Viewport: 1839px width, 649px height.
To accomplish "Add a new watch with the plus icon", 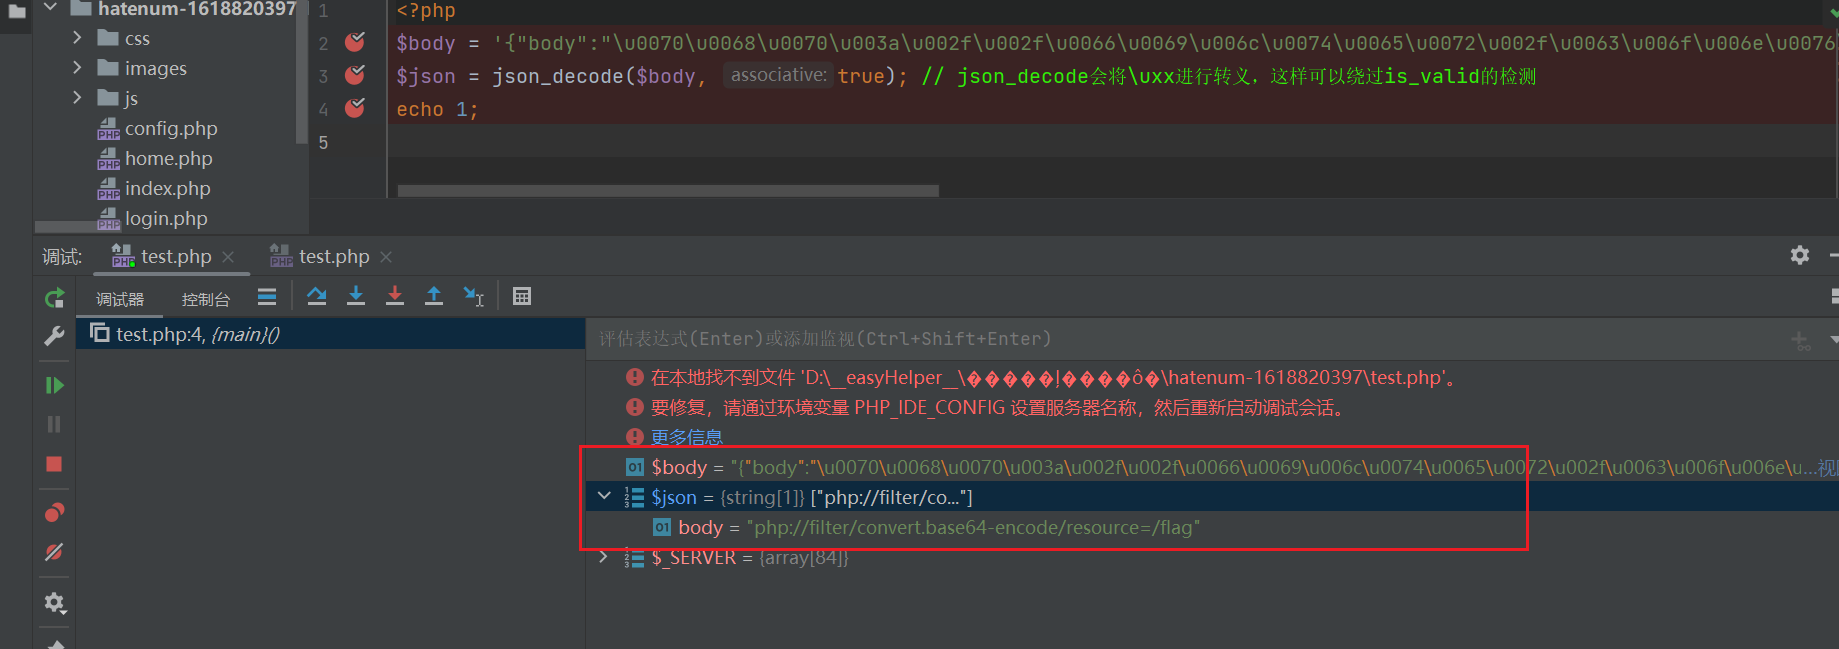I will pyautogui.click(x=1801, y=341).
